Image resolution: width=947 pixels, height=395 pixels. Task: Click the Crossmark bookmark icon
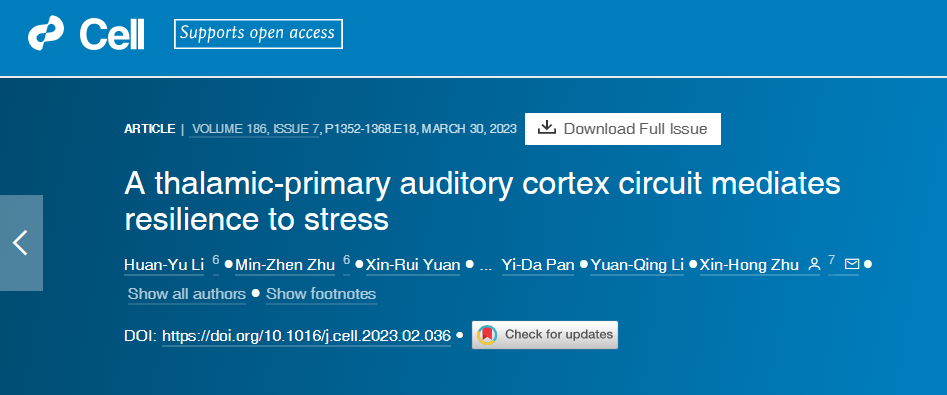pos(487,335)
